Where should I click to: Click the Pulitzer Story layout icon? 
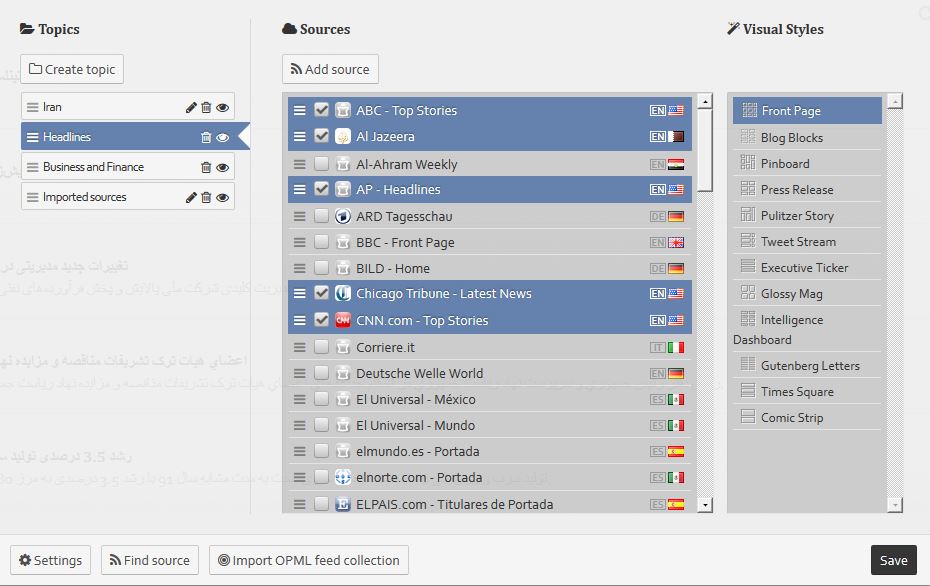[x=748, y=214]
